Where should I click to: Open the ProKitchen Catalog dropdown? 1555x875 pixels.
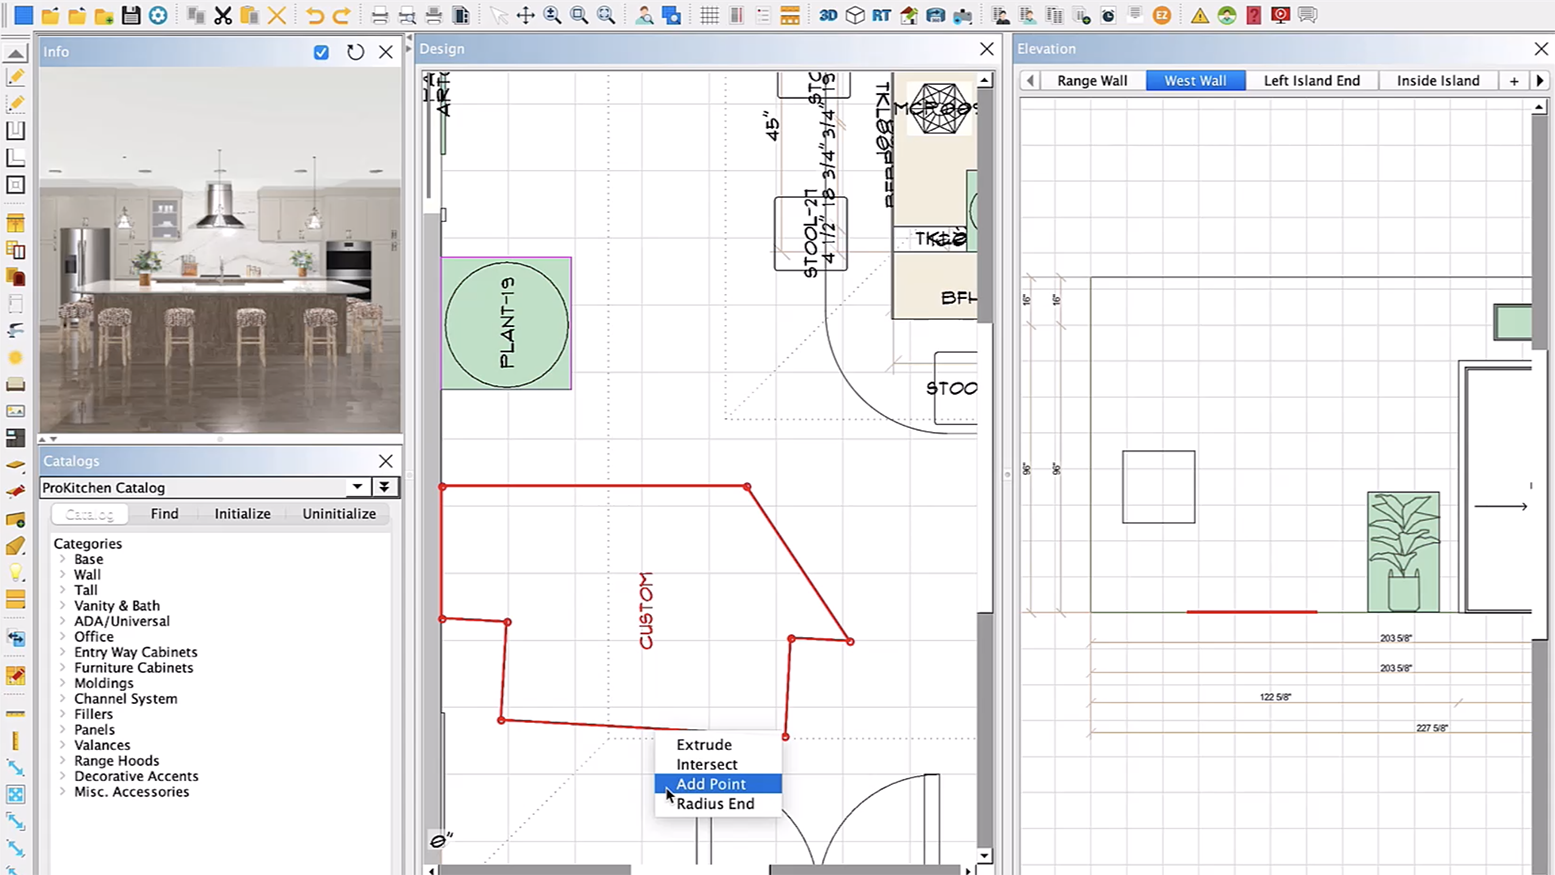[357, 487]
